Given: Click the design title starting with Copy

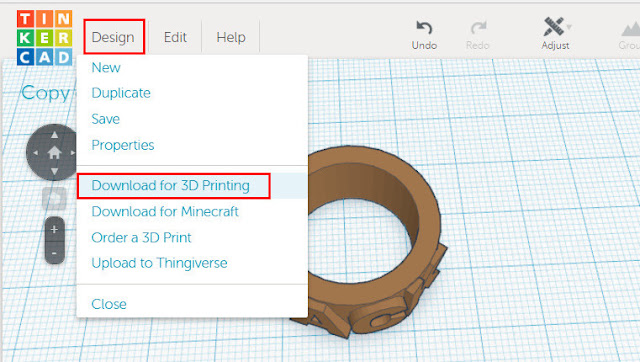Looking at the screenshot, I should pyautogui.click(x=46, y=93).
